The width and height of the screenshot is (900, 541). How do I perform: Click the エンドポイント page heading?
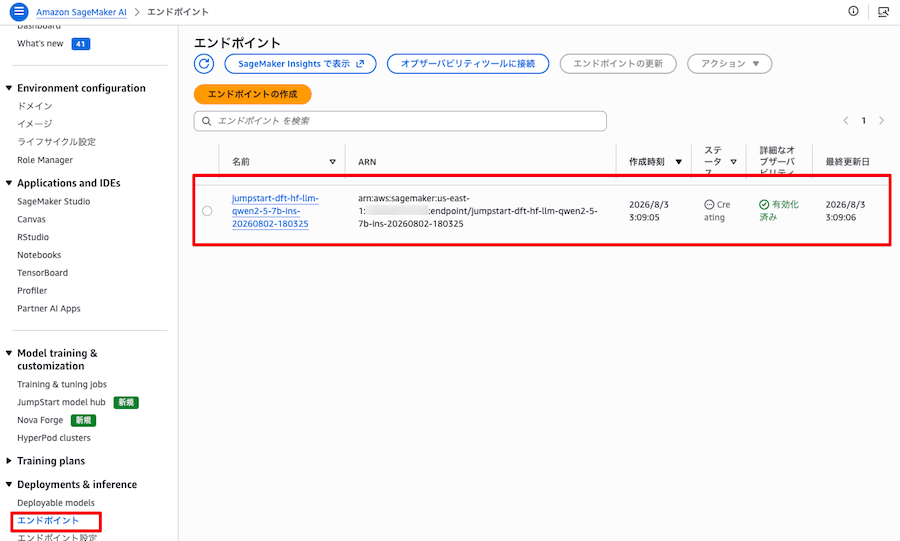click(237, 43)
